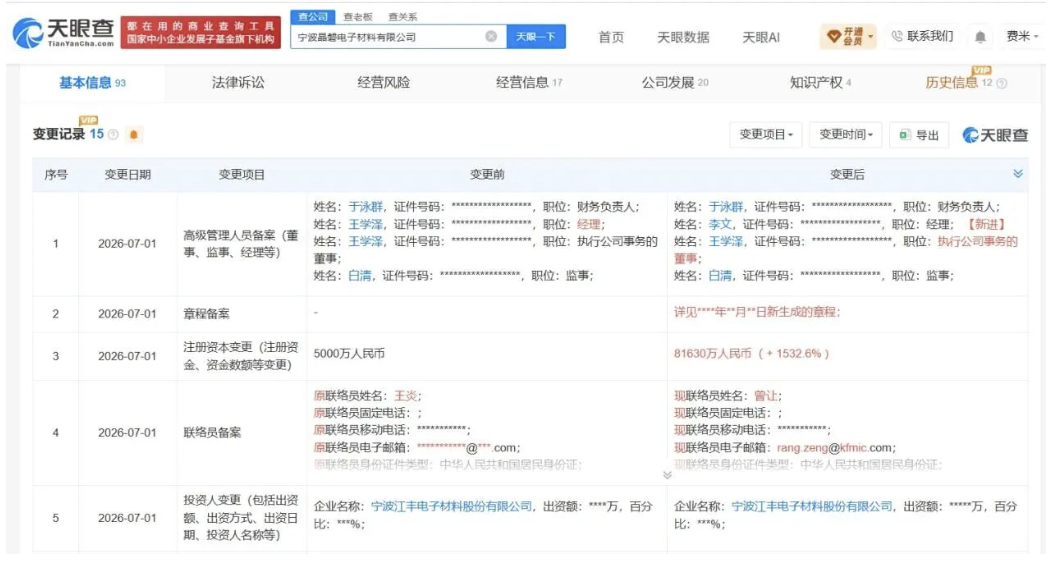
Task: Open 宁波江丰电子材料股份有限公司 link in 变更前
Action: tap(452, 507)
